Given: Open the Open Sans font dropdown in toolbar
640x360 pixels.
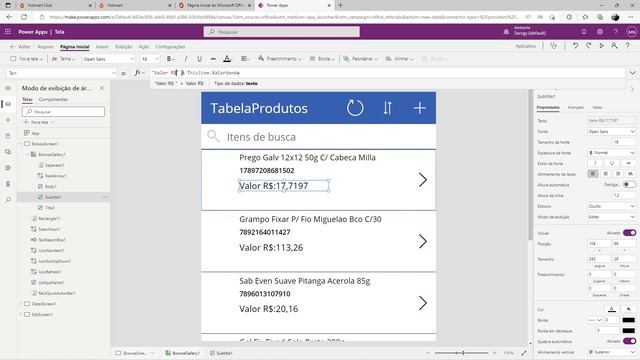Looking at the screenshot, I should 108,59.
